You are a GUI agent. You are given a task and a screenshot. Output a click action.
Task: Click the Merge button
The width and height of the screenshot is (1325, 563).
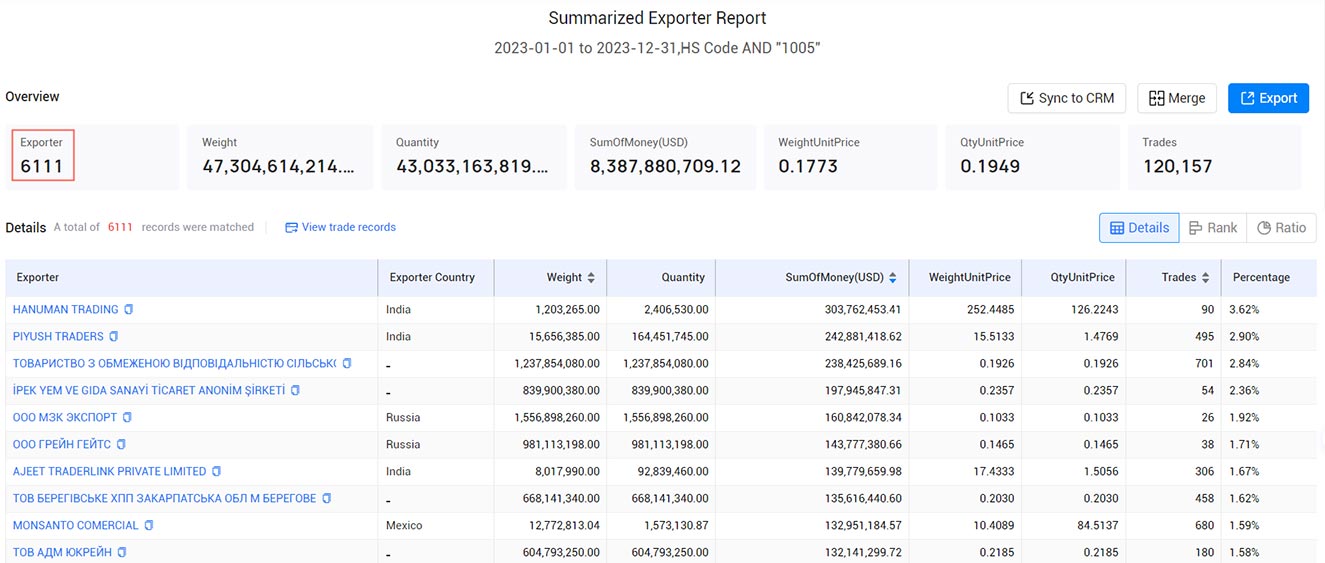click(1177, 98)
